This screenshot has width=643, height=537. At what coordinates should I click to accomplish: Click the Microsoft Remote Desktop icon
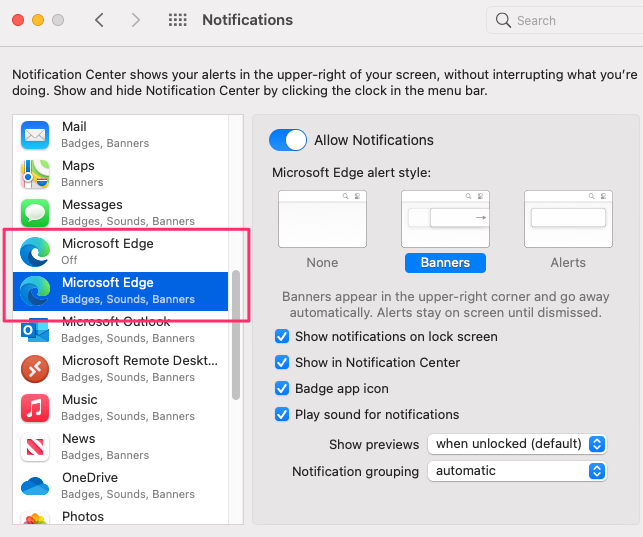pyautogui.click(x=35, y=369)
